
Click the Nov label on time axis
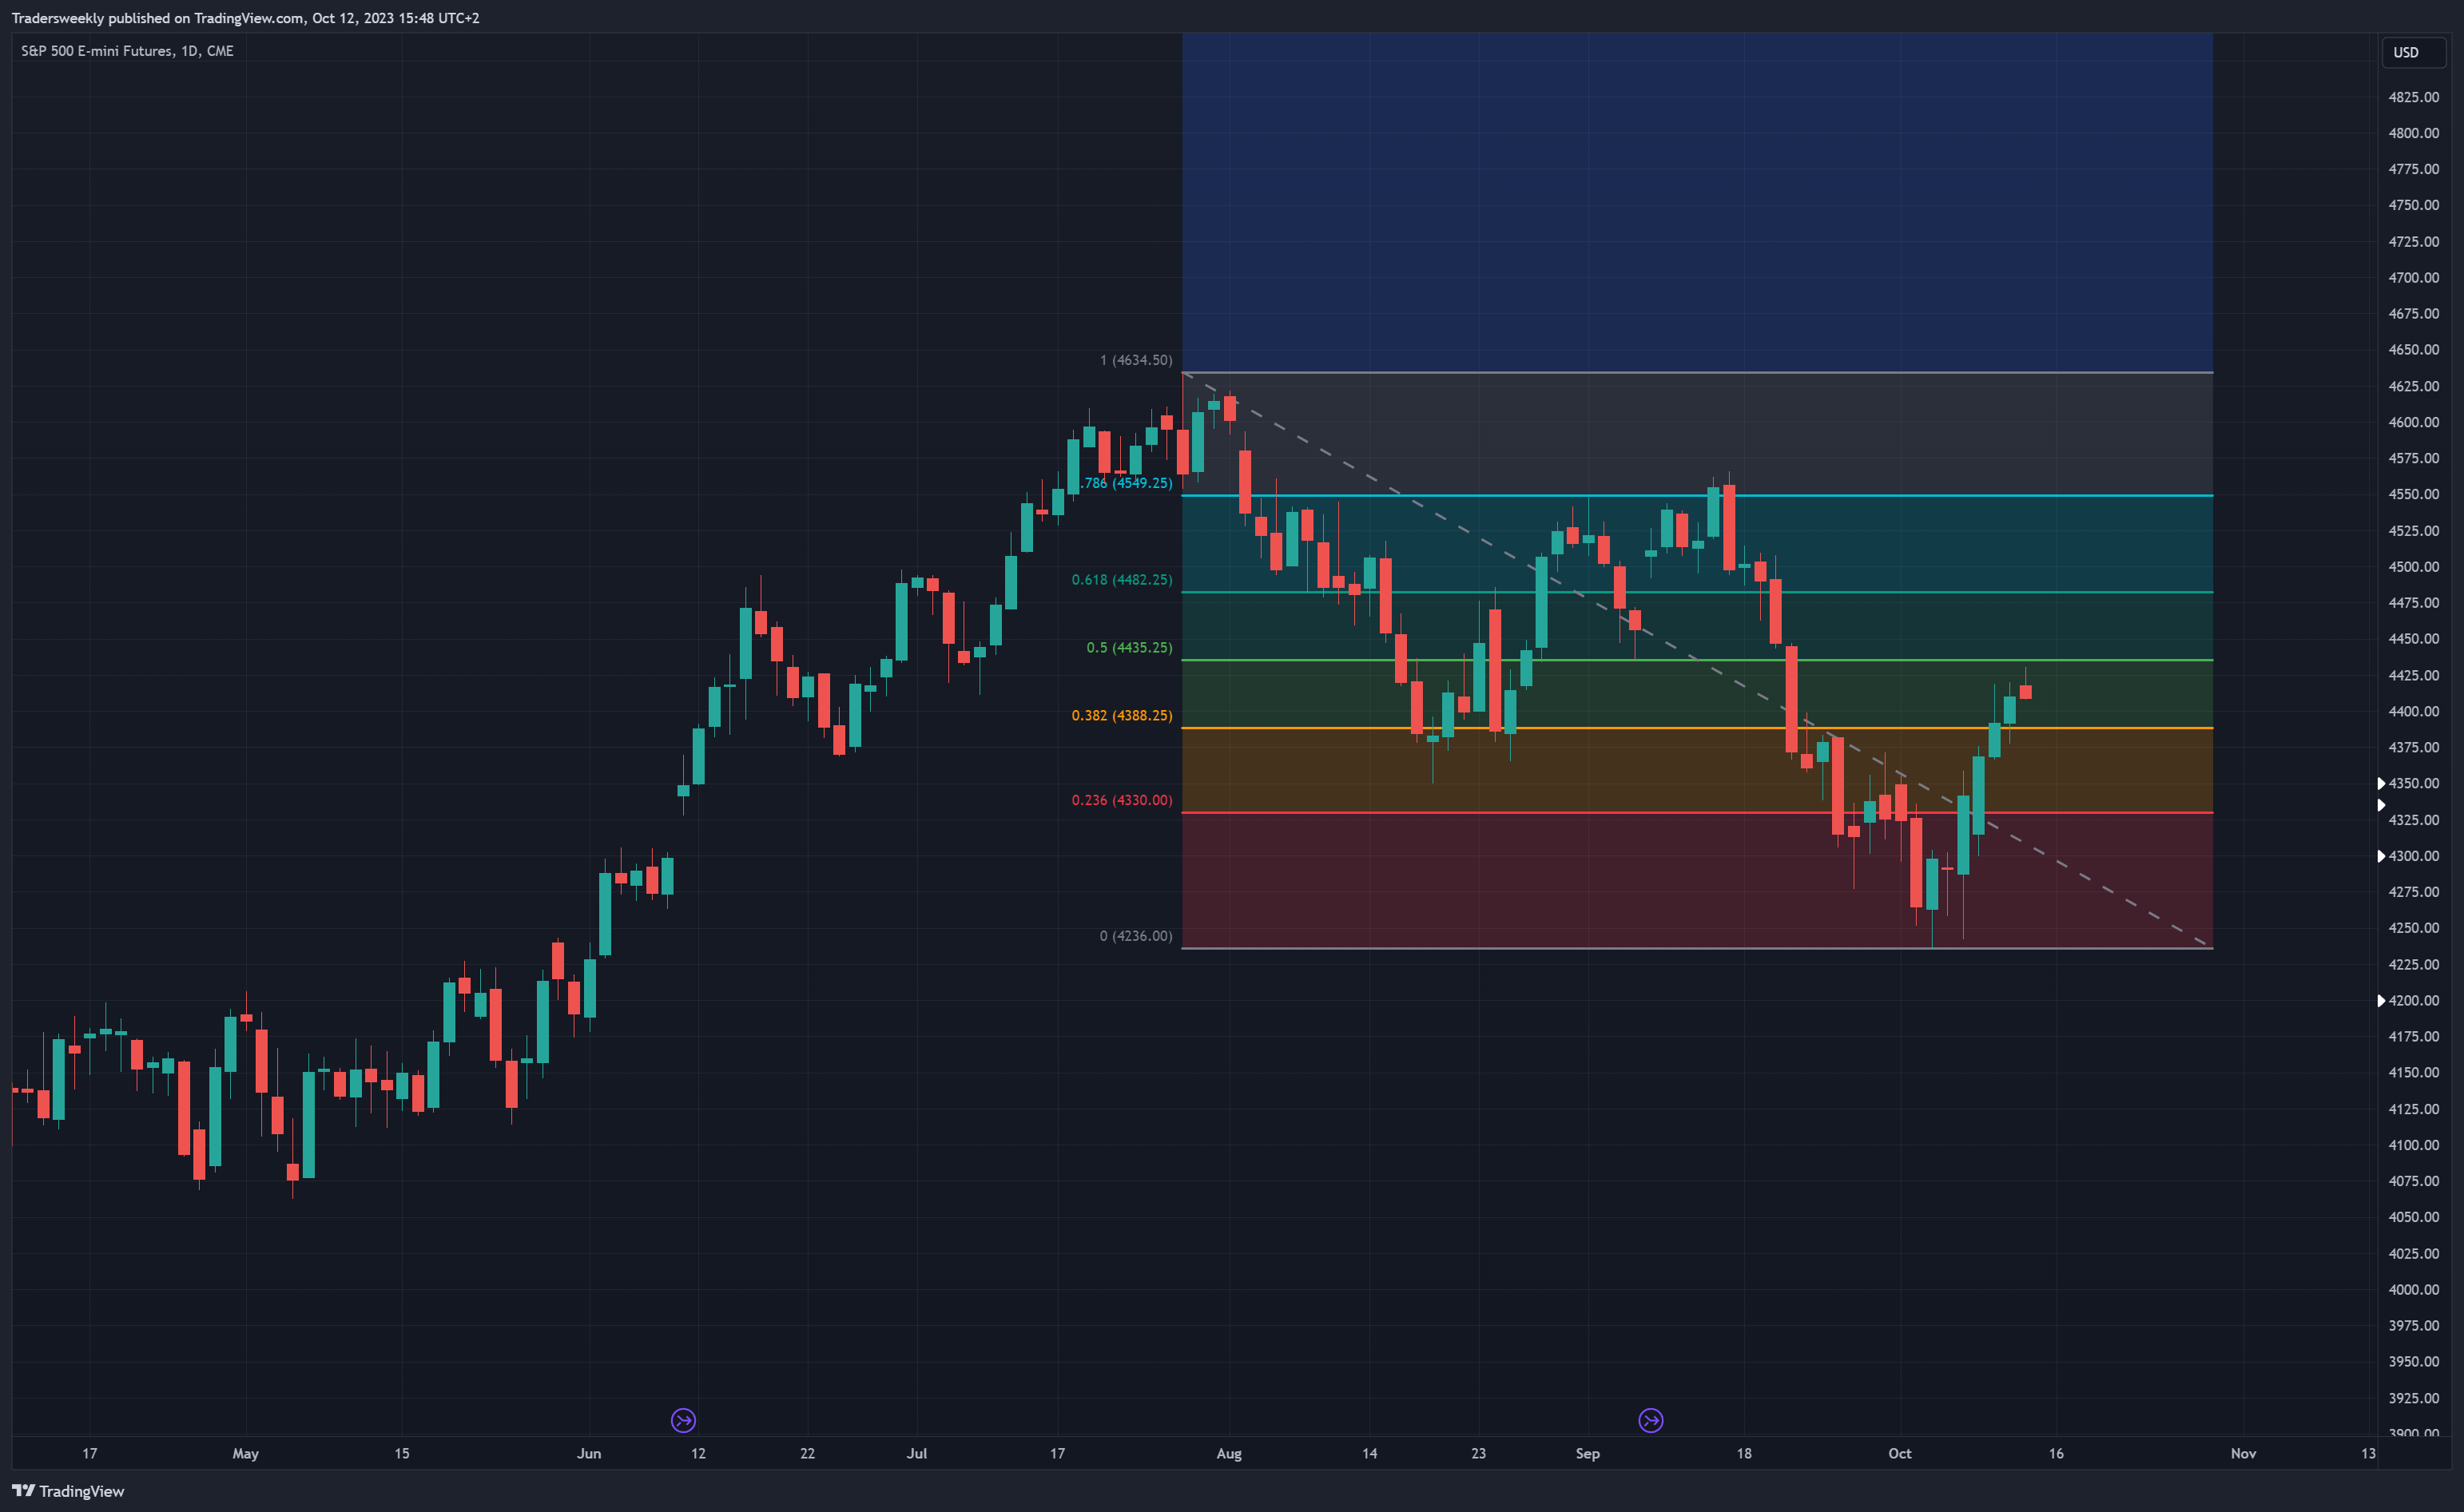2243,1454
